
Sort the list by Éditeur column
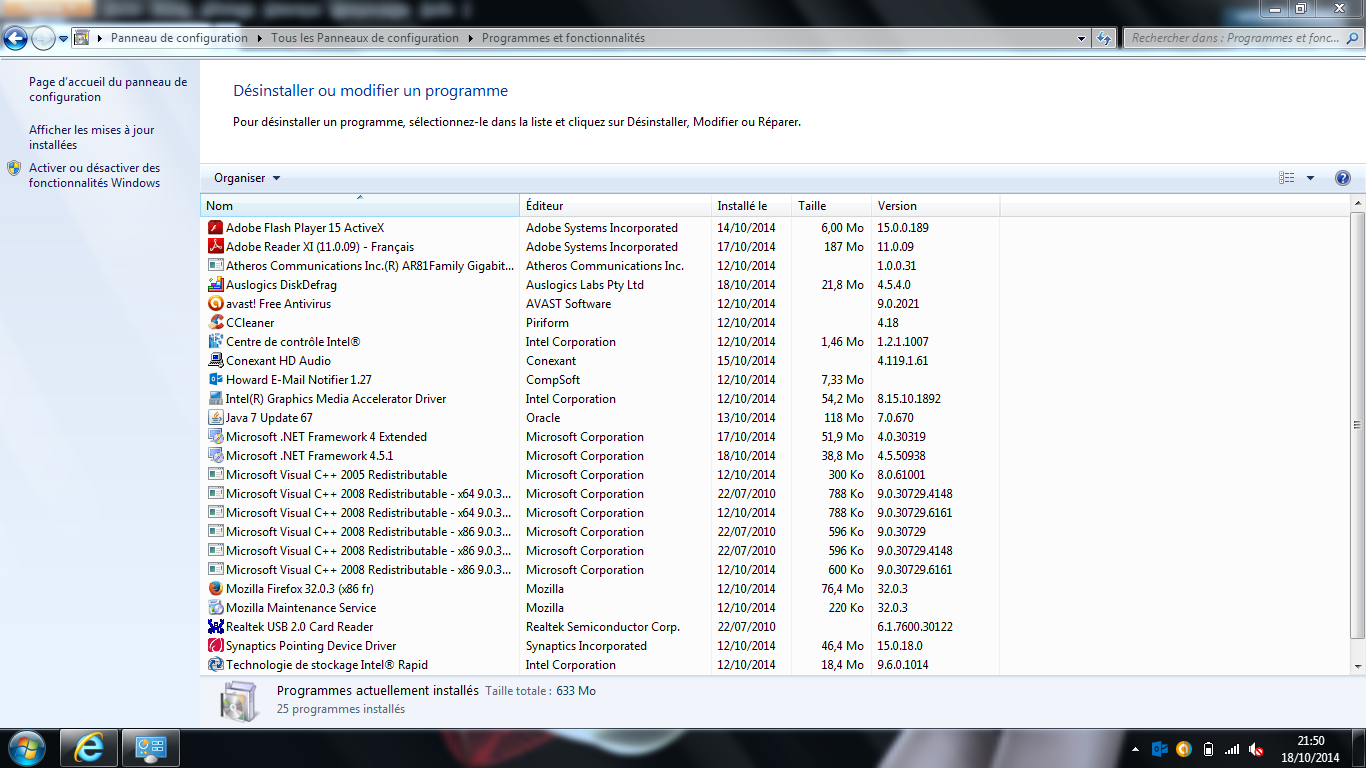pos(616,206)
